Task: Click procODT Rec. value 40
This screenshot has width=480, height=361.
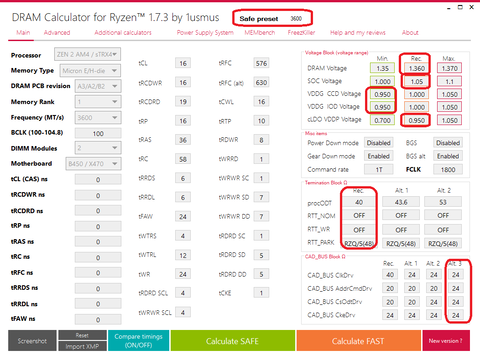Action: 359,202
